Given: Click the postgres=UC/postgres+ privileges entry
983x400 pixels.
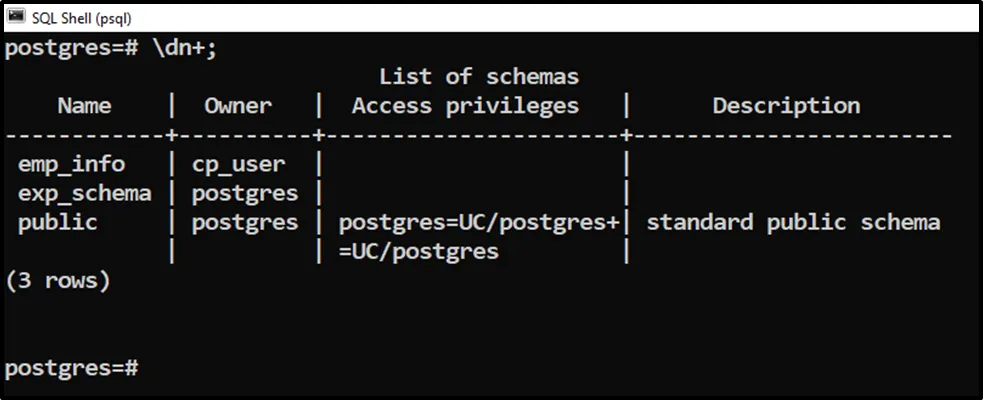Looking at the screenshot, I should 478,222.
